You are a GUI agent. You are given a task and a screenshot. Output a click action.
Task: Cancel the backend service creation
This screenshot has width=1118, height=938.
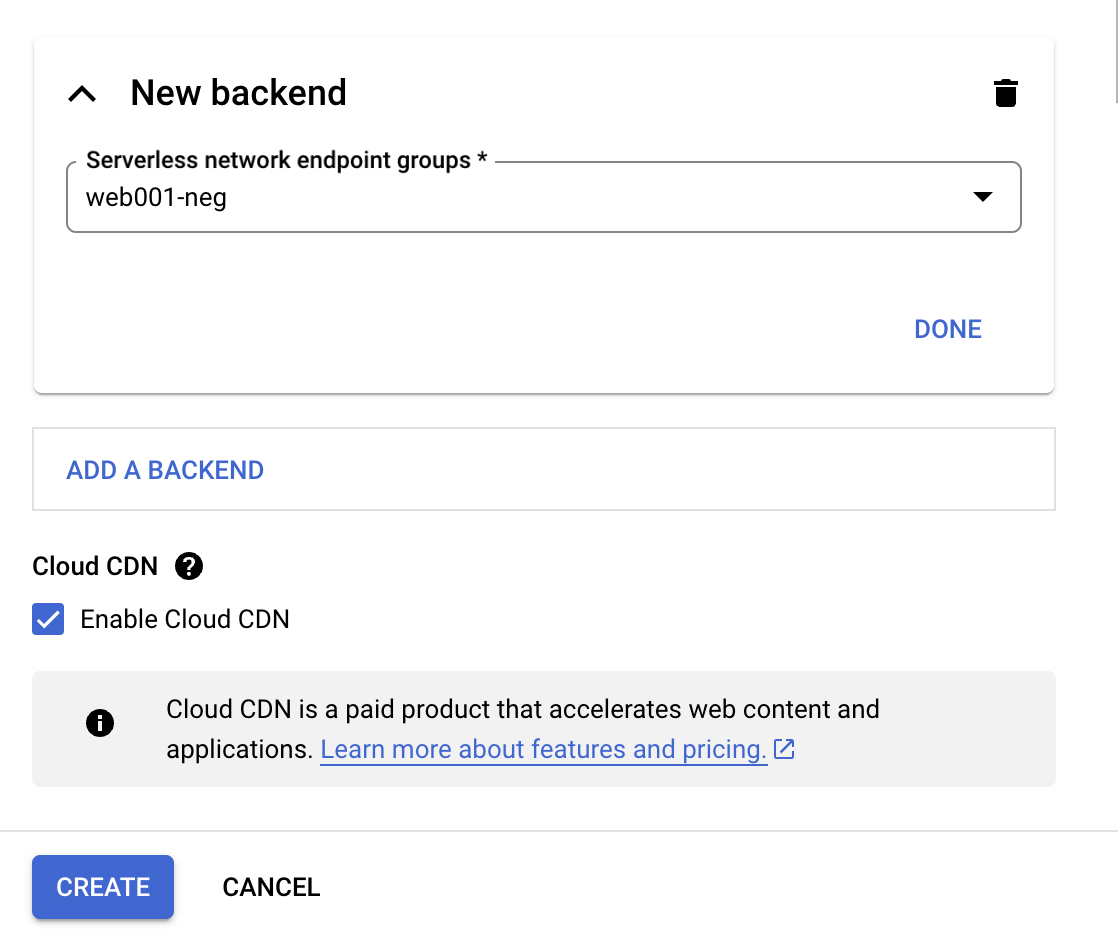click(x=271, y=887)
